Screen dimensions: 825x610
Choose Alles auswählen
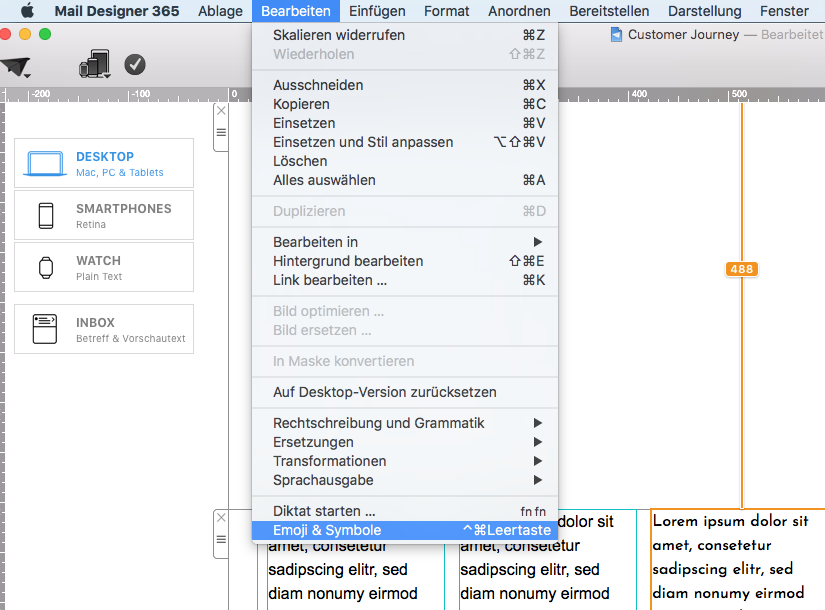[x=405, y=180]
